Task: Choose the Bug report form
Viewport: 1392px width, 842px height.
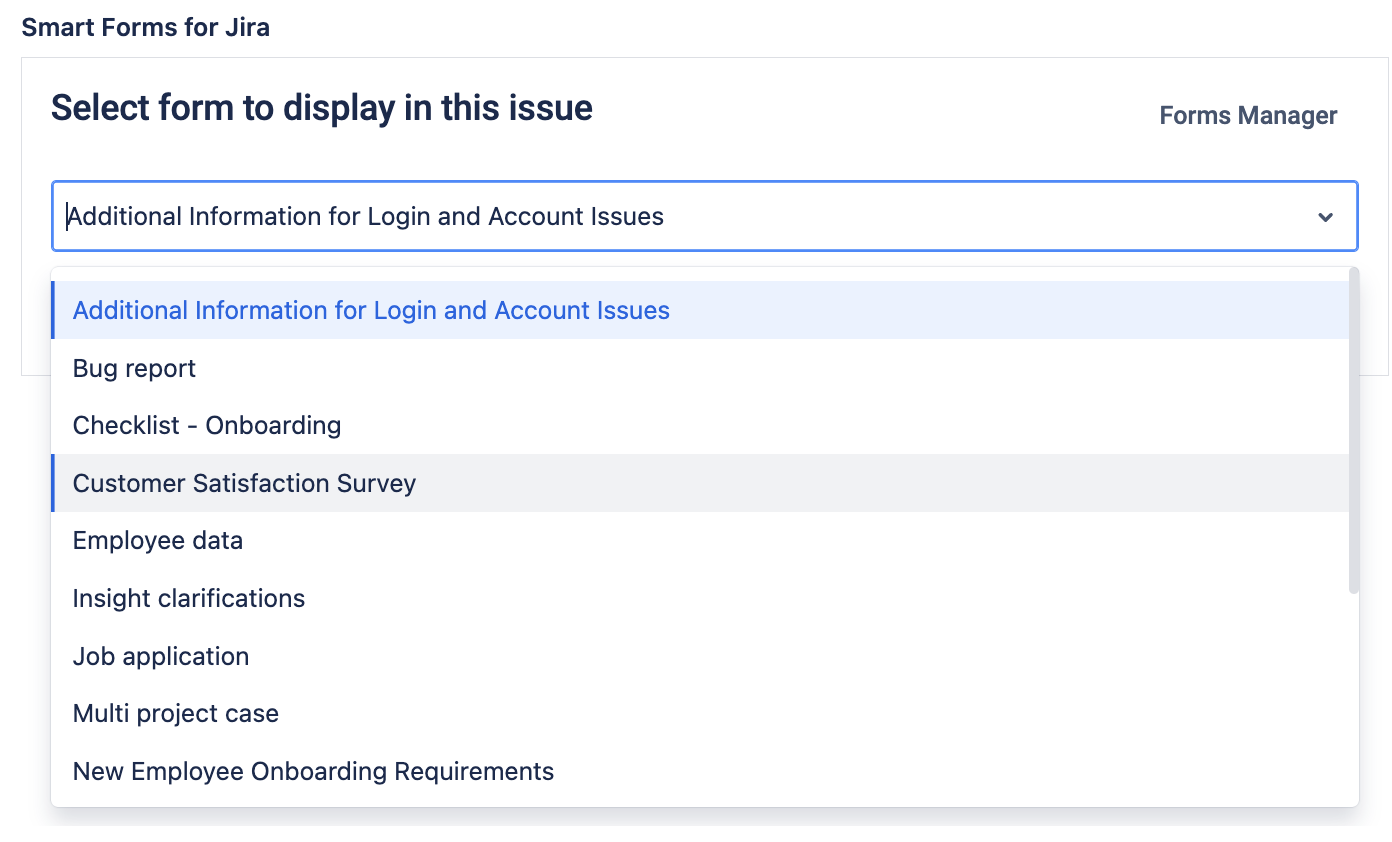Action: tap(134, 369)
